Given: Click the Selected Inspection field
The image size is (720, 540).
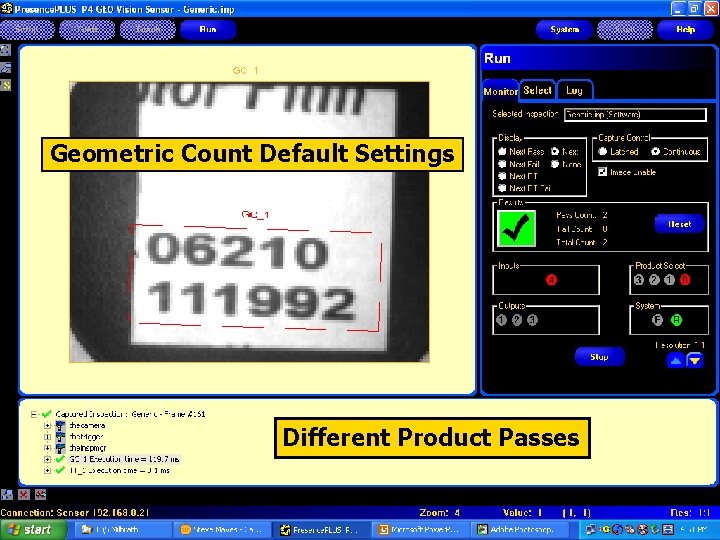Looking at the screenshot, I should pos(635,114).
